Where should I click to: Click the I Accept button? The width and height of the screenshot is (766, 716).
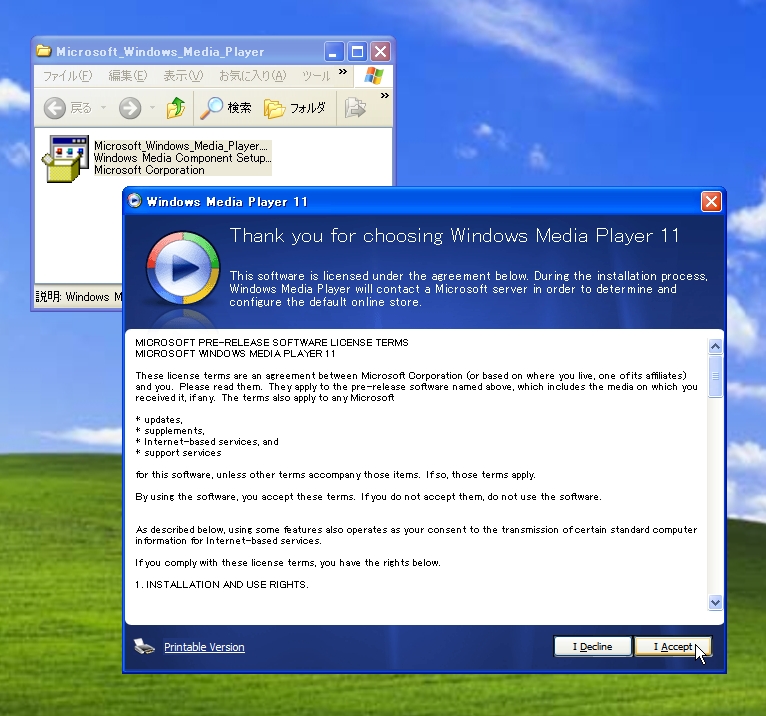(x=673, y=647)
